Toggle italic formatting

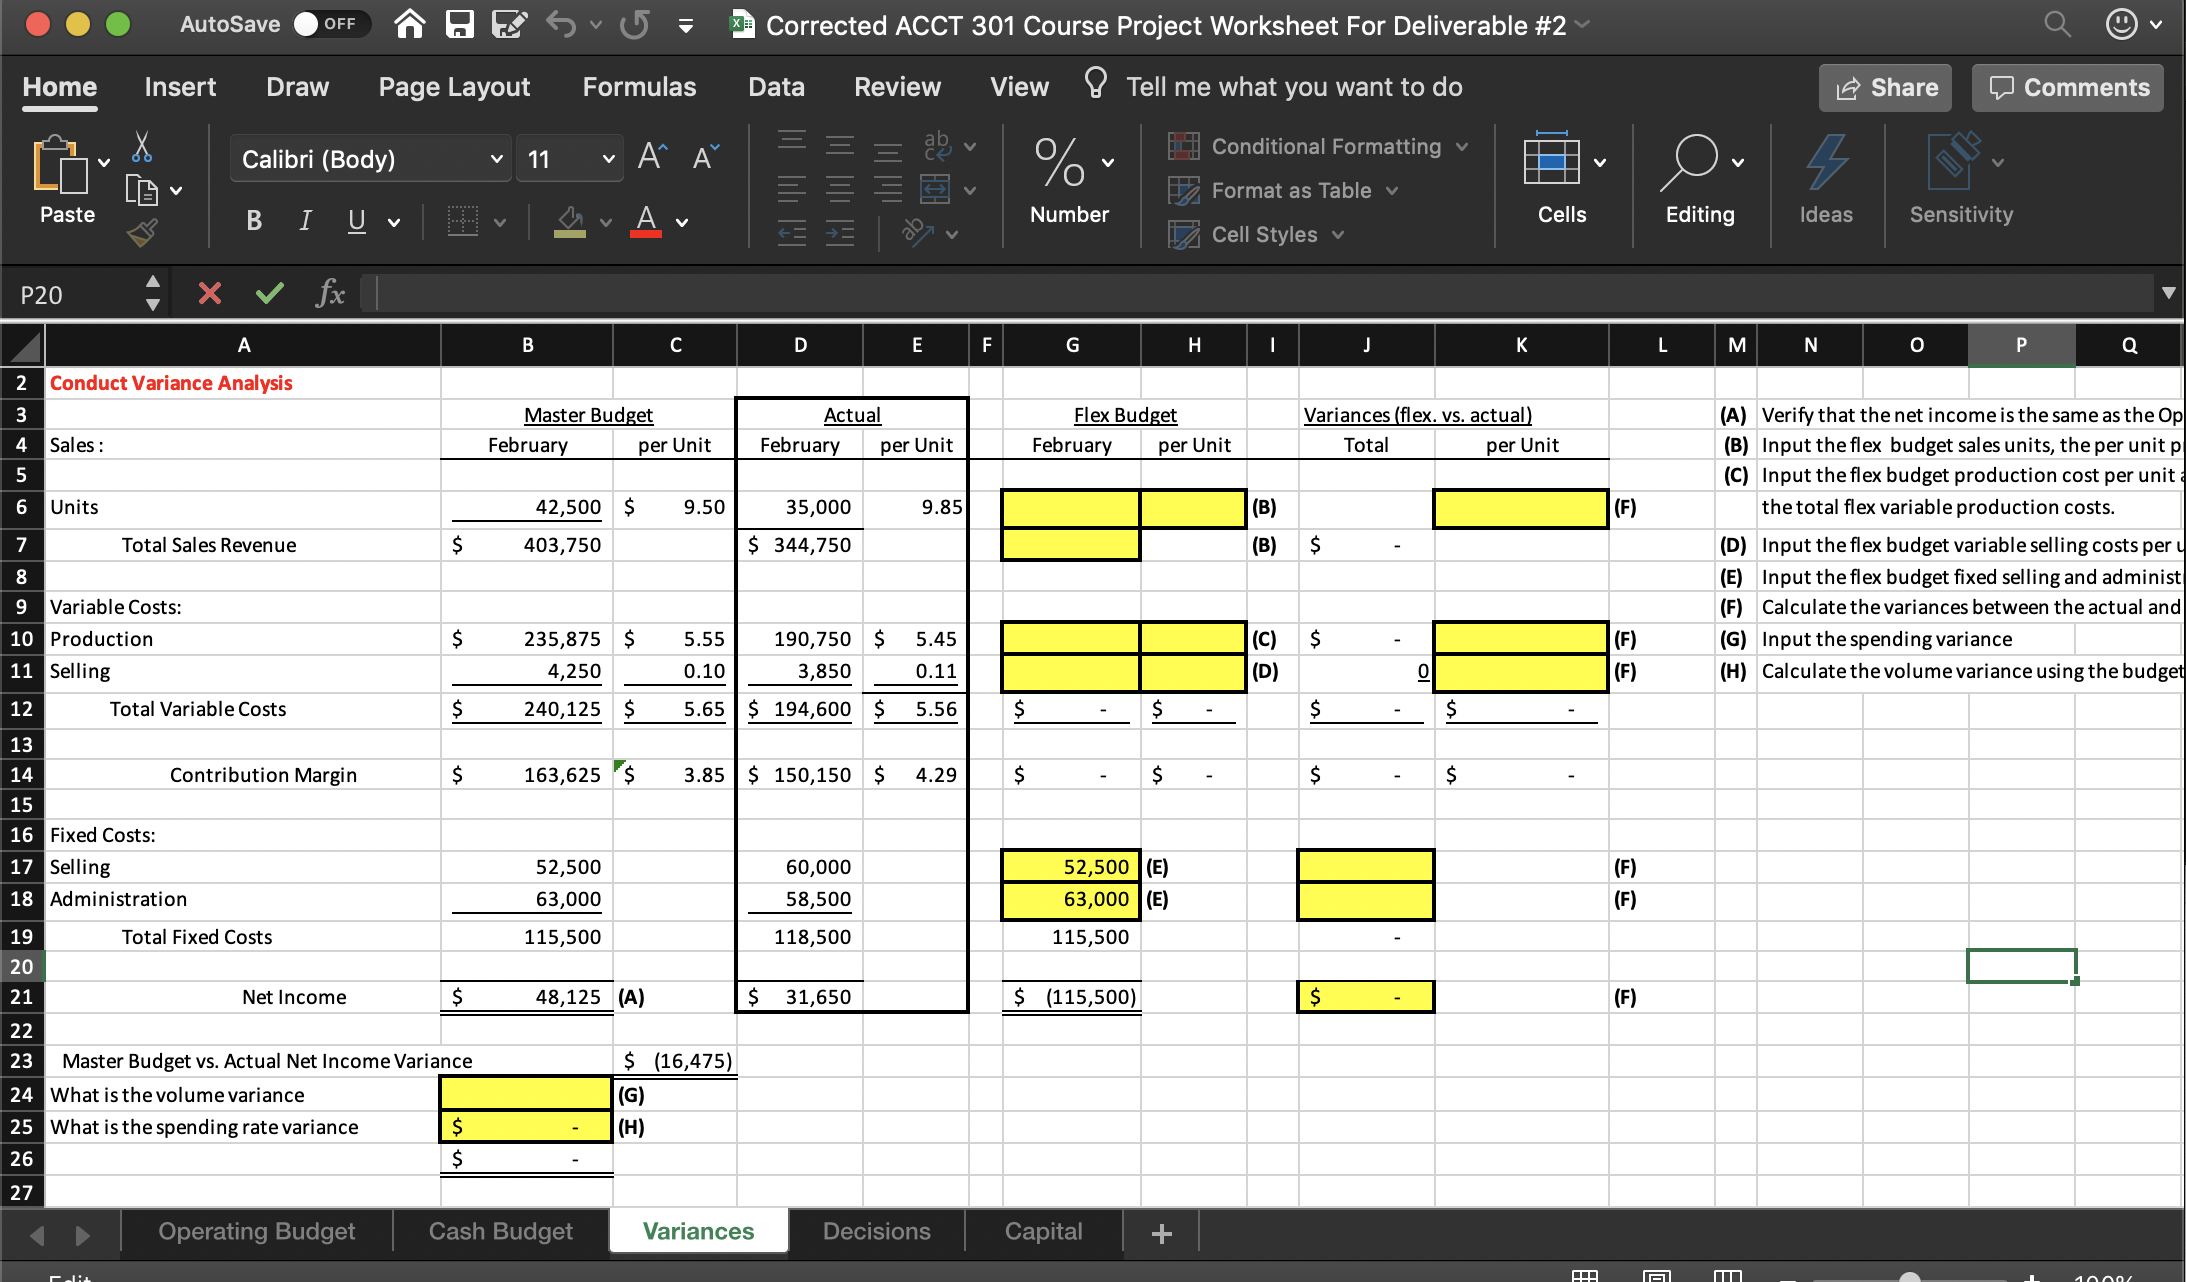(305, 221)
